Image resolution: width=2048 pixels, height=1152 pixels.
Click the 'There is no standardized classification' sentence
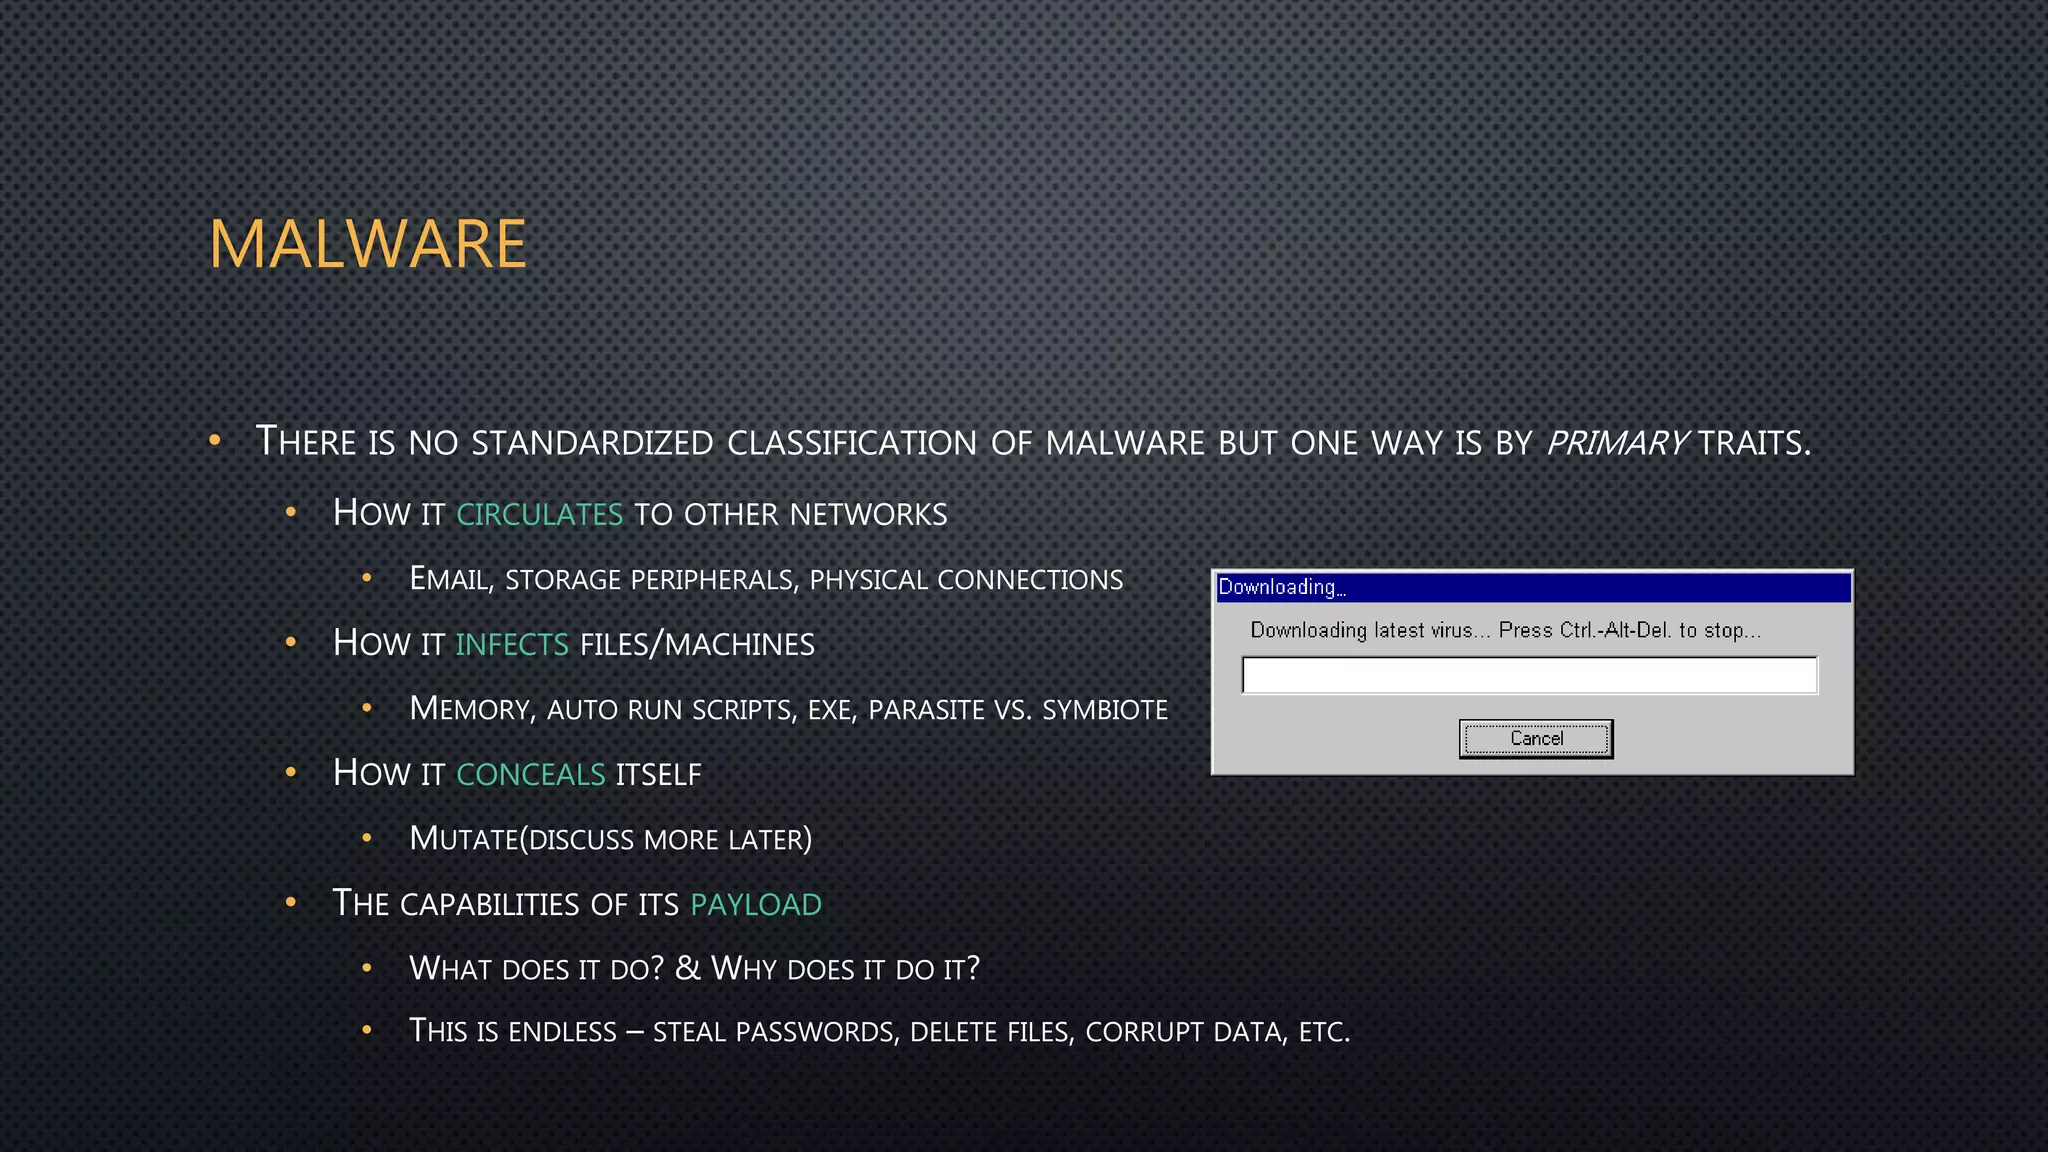pos(1033,442)
